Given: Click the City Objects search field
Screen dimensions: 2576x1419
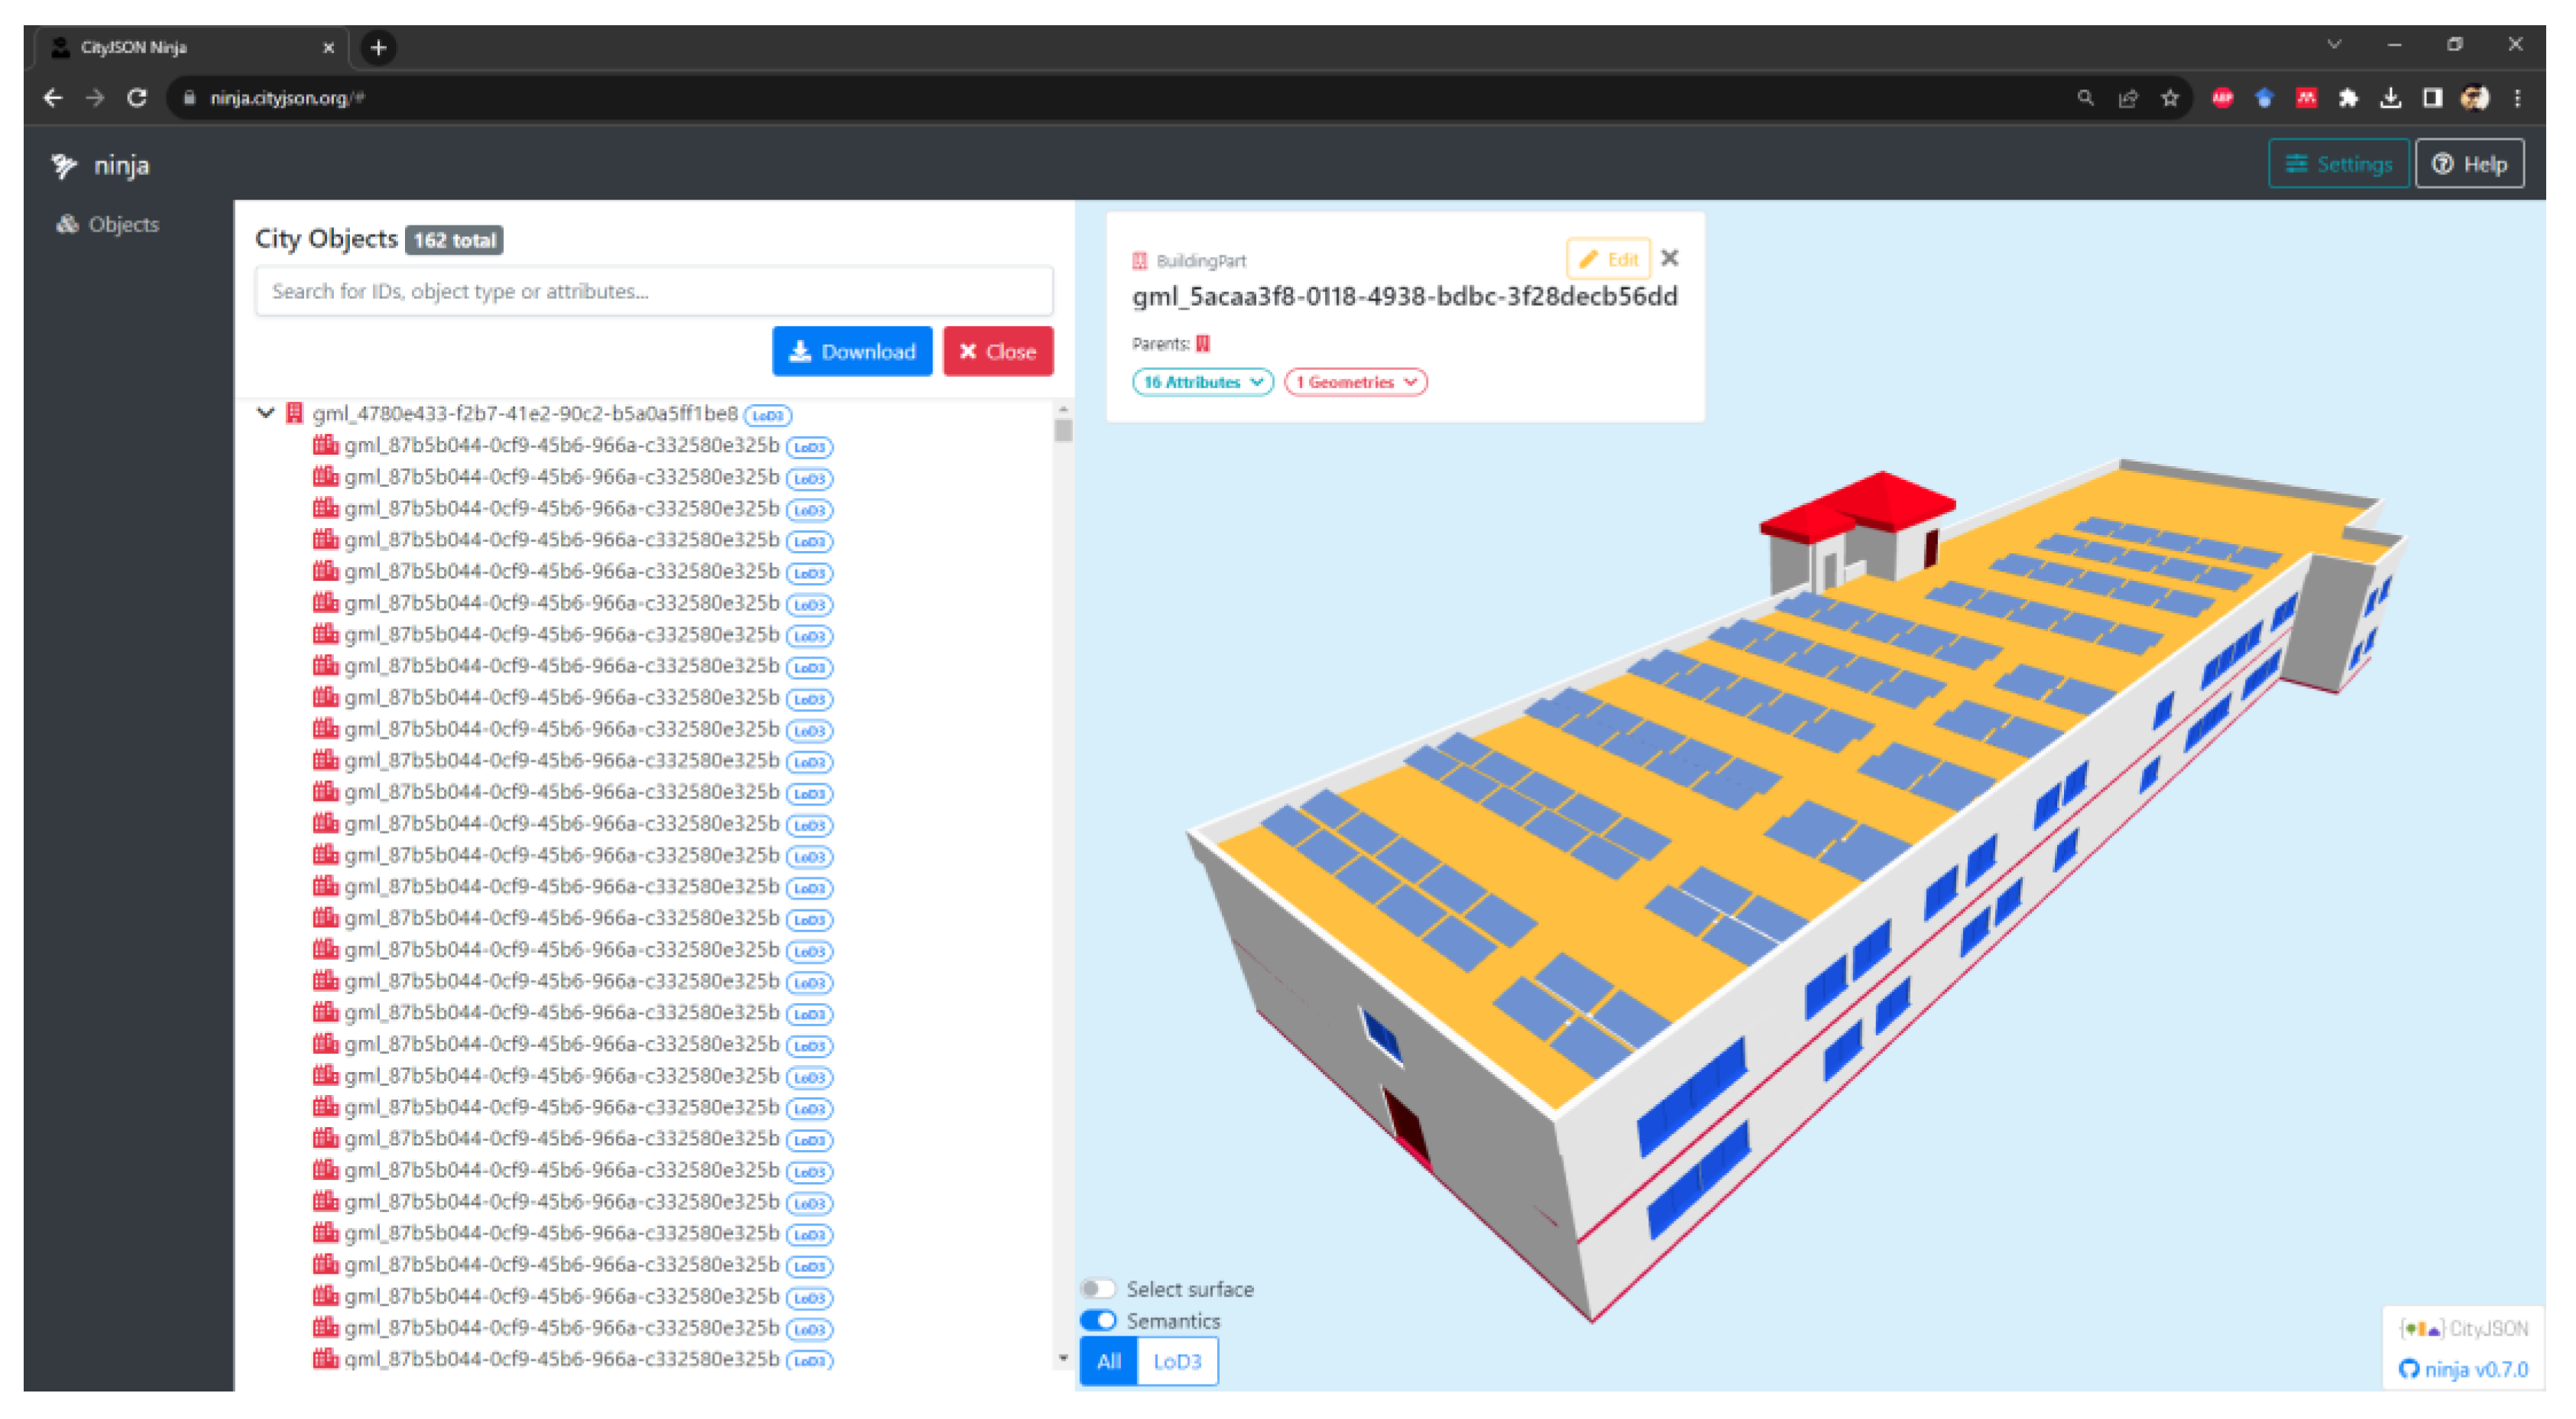Looking at the screenshot, I should coord(654,291).
